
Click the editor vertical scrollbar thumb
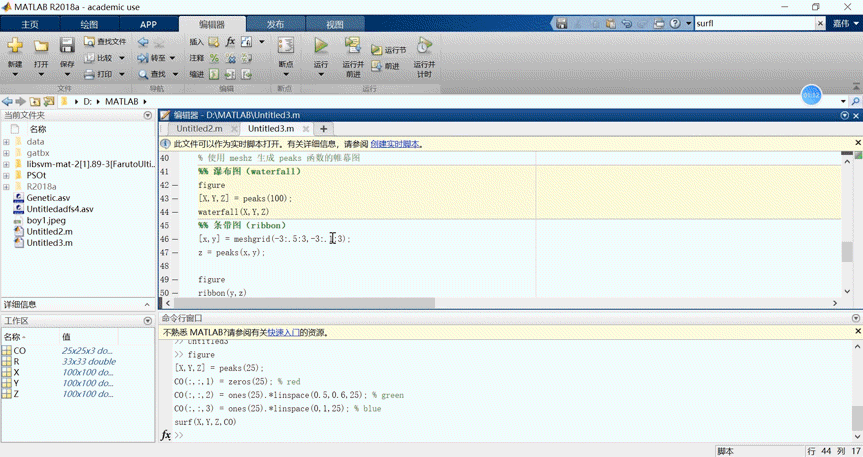click(x=847, y=252)
